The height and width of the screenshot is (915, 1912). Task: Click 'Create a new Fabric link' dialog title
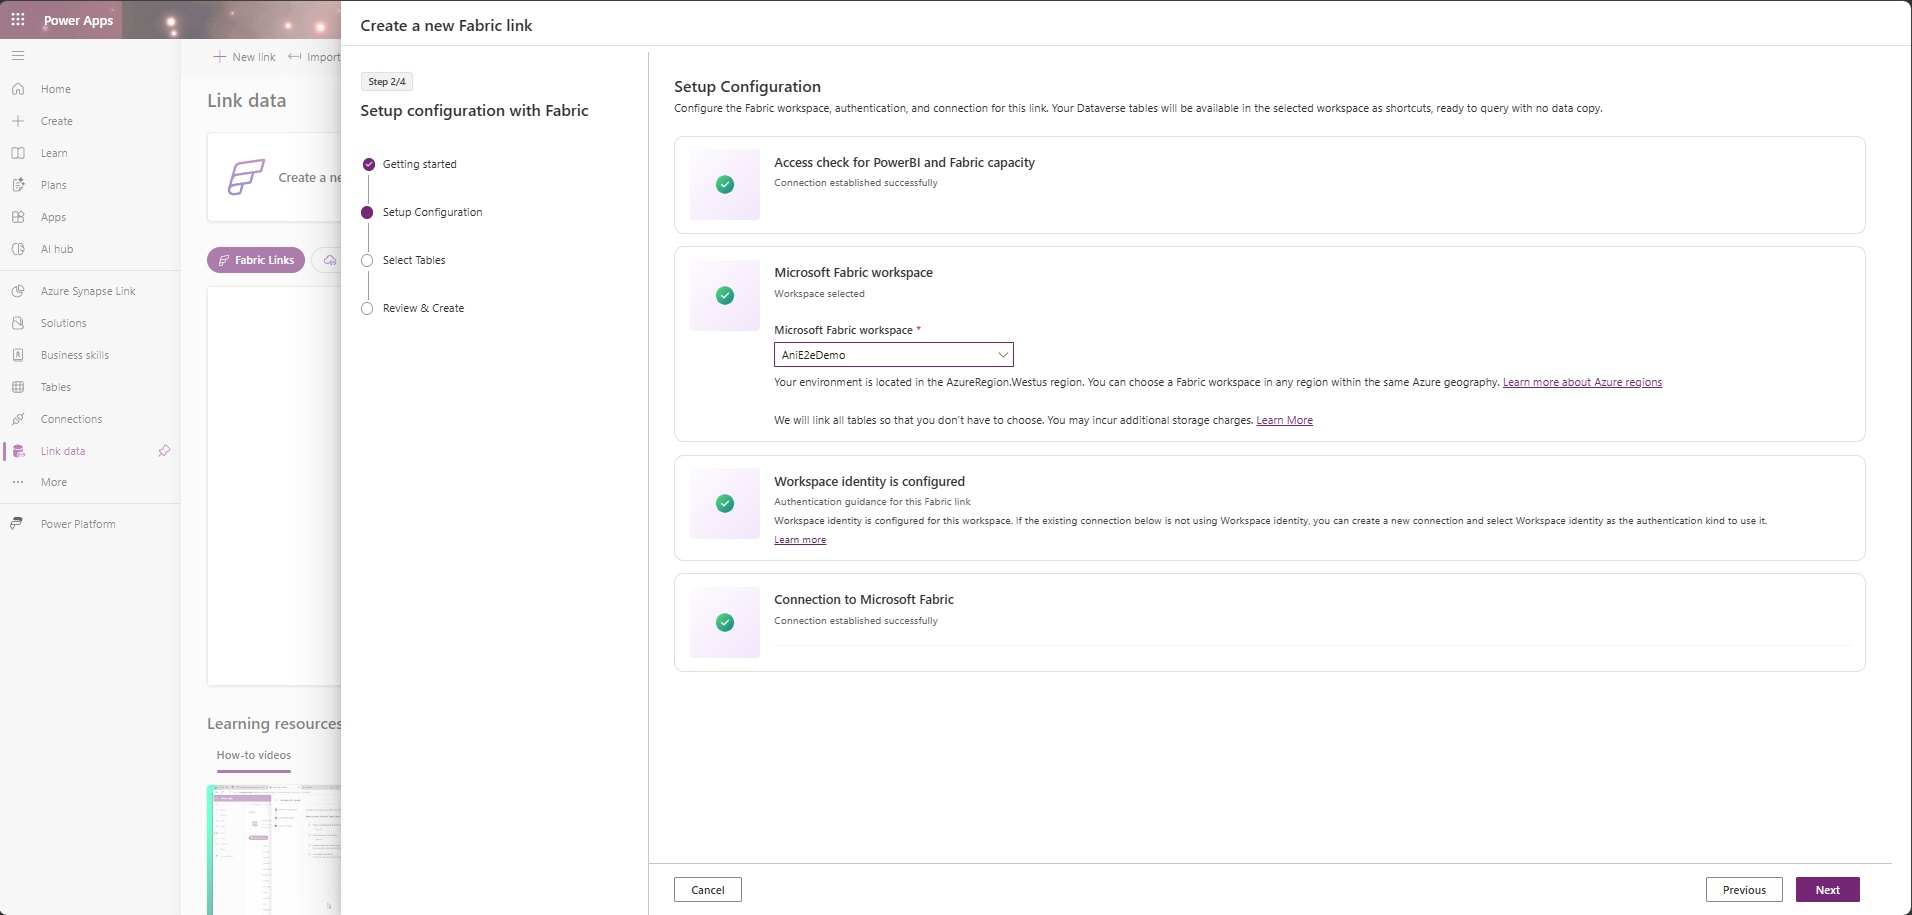[x=446, y=26]
